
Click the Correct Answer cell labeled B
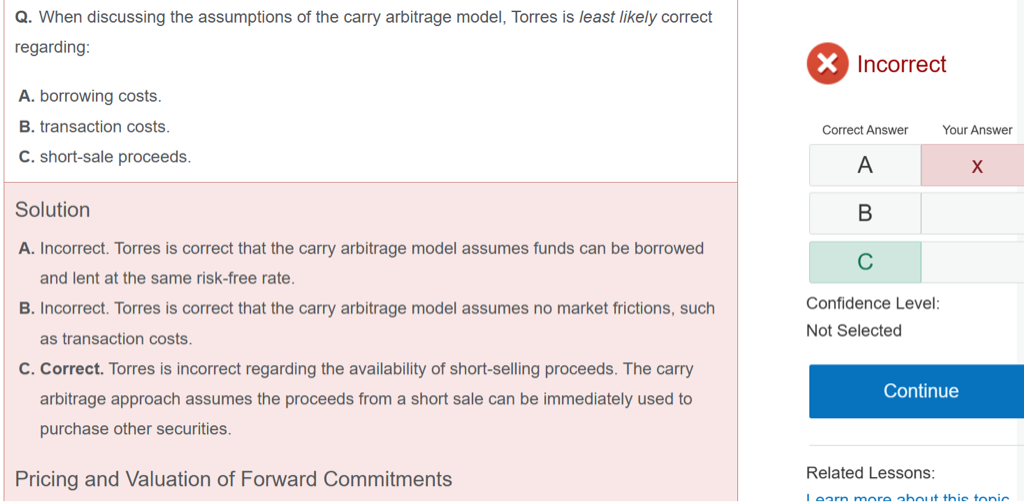tap(865, 213)
